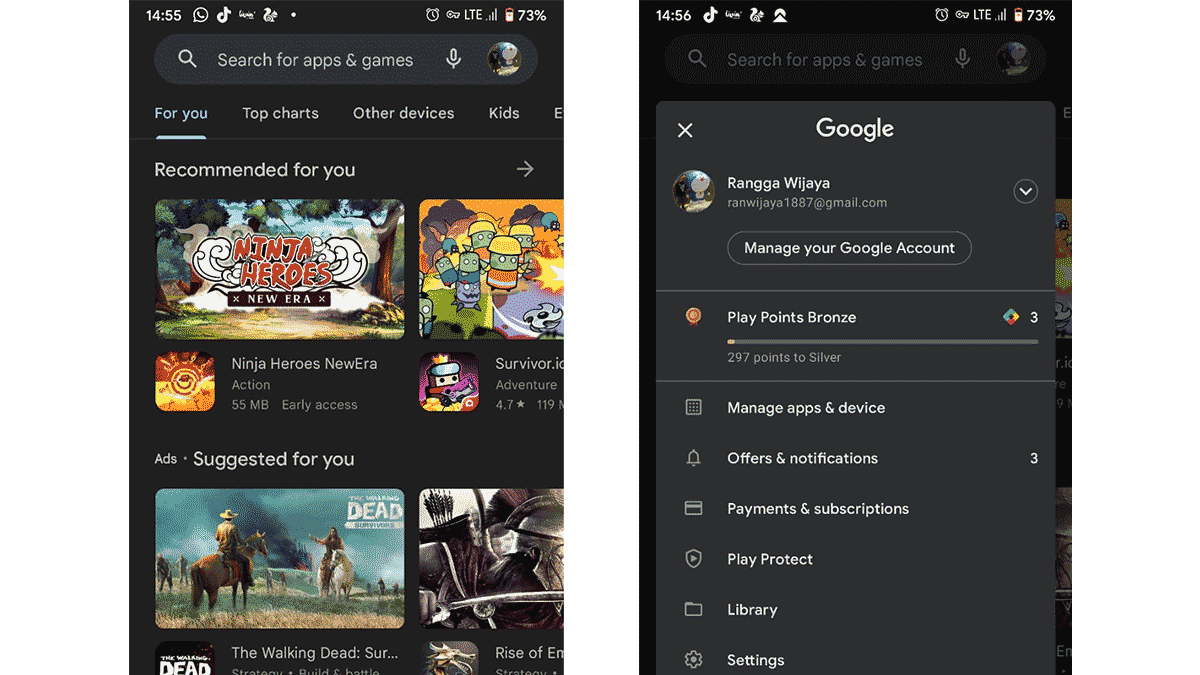The image size is (1200, 675).
Task: Tap the Search for apps & games field
Action: point(346,60)
